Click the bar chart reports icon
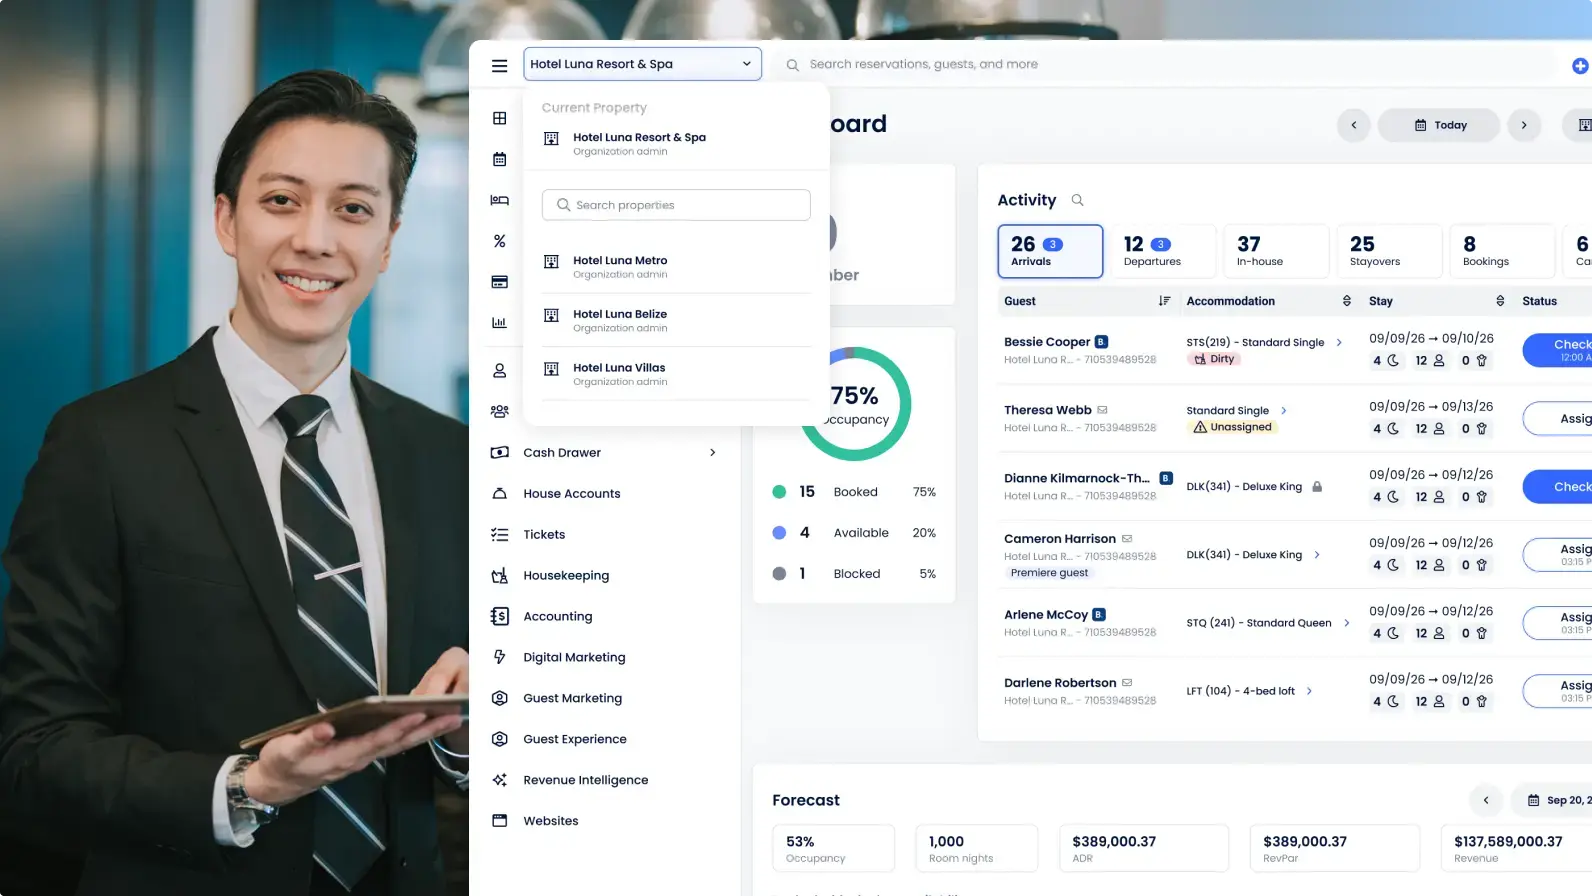1592x896 pixels. (499, 322)
